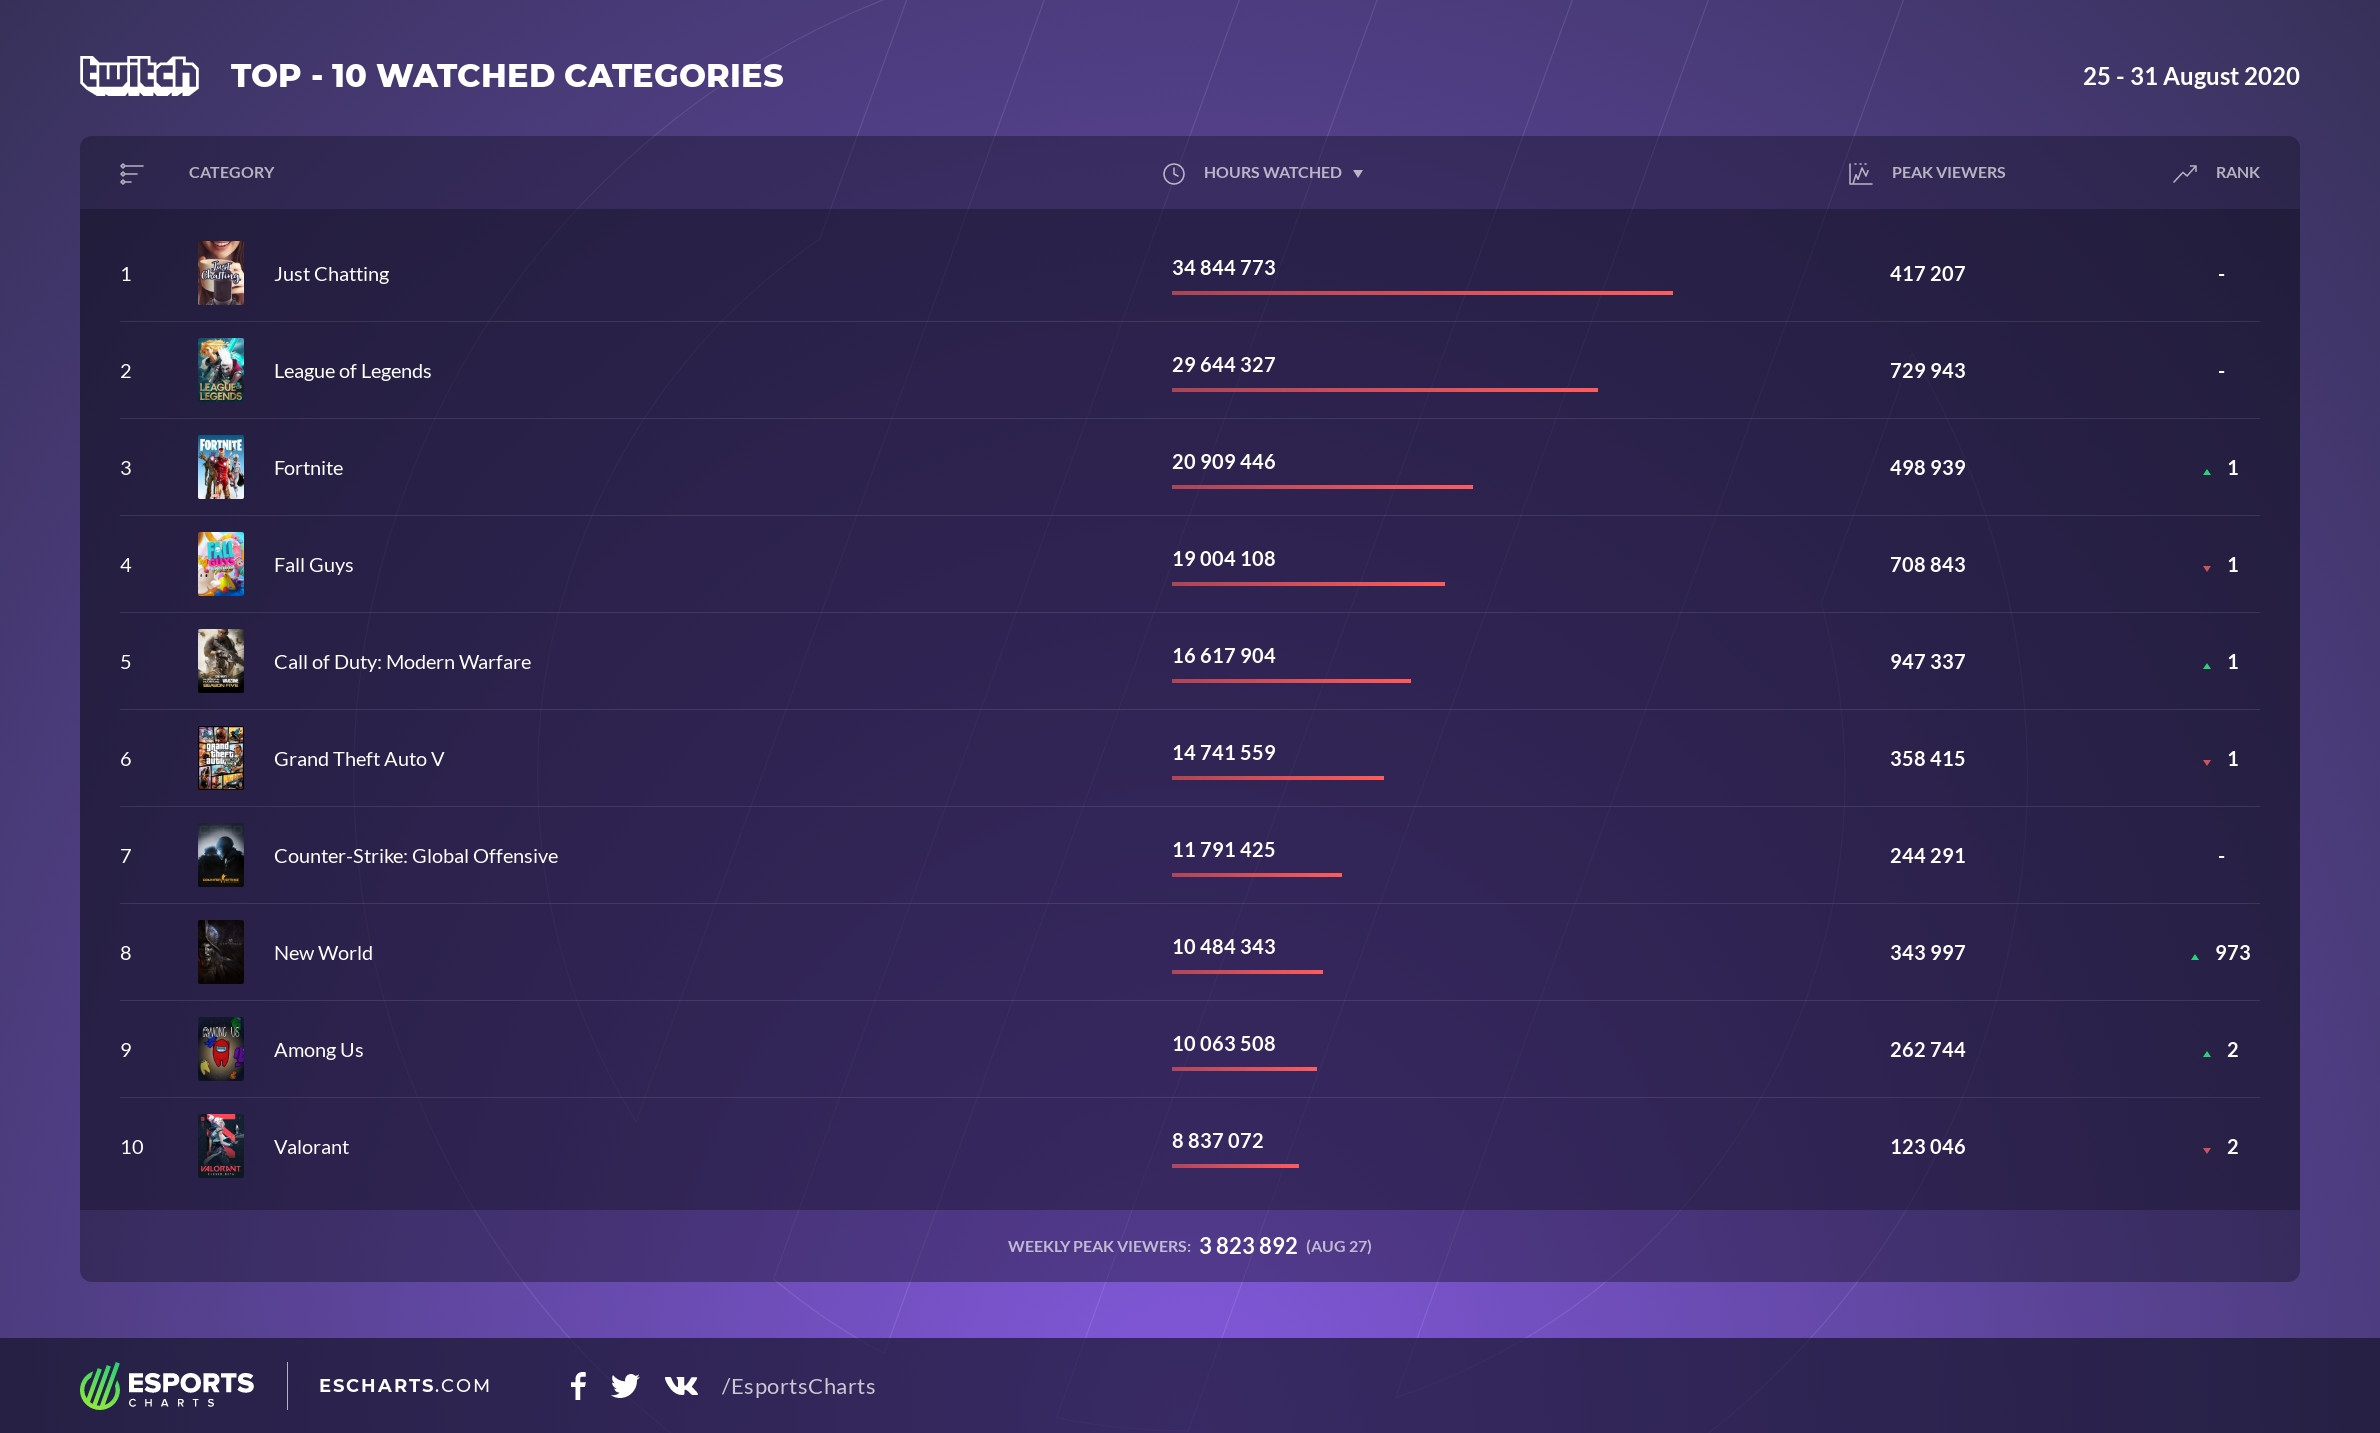Open the League of Legends thumbnail

pos(221,370)
